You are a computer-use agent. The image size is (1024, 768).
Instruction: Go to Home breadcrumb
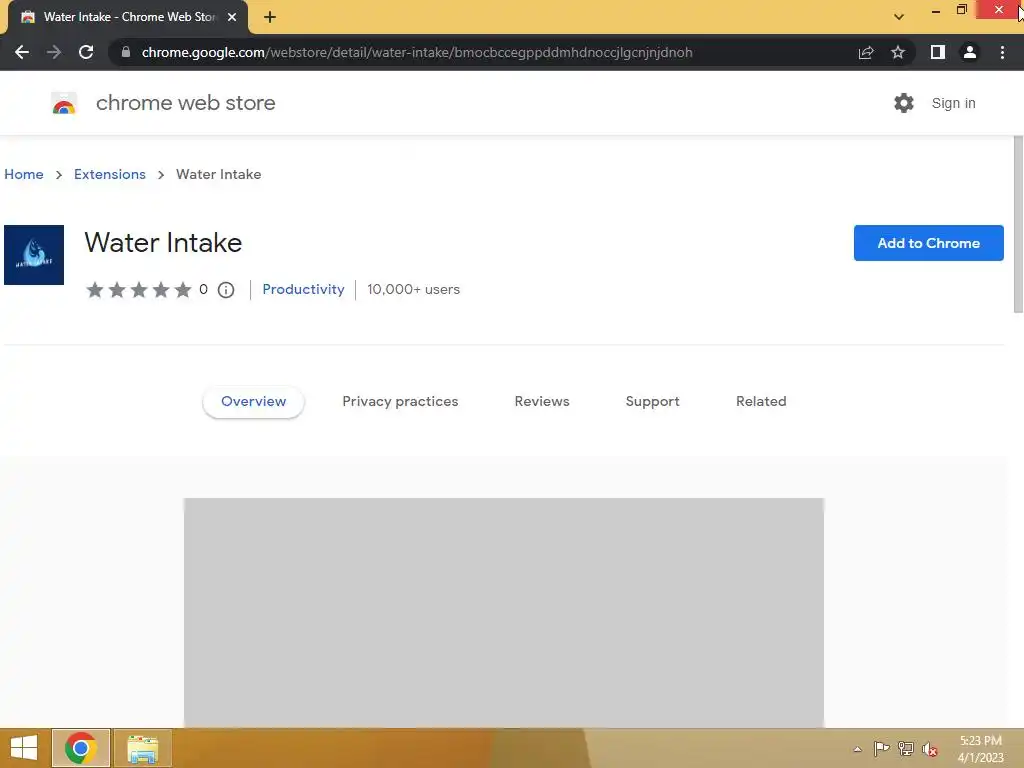click(x=24, y=174)
